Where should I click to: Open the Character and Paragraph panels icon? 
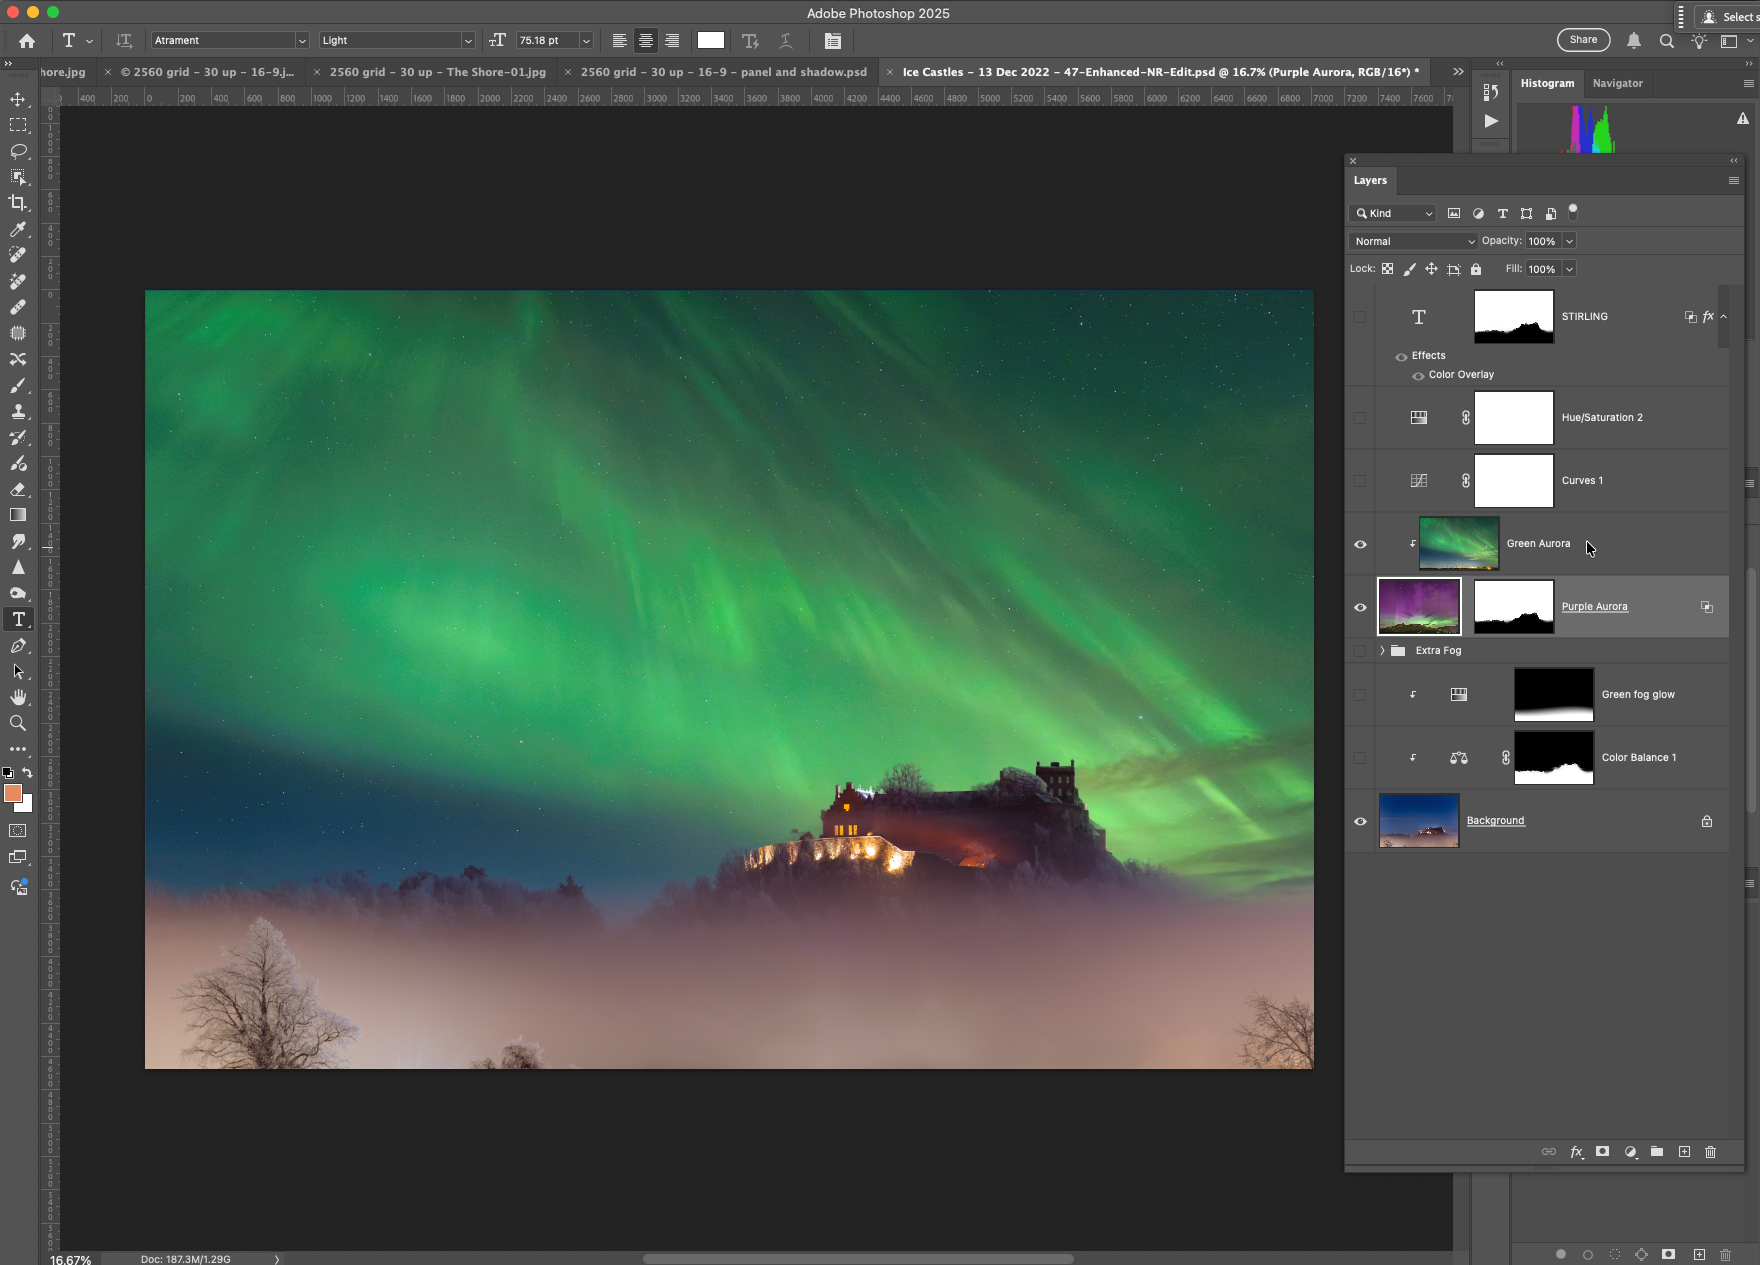click(832, 41)
